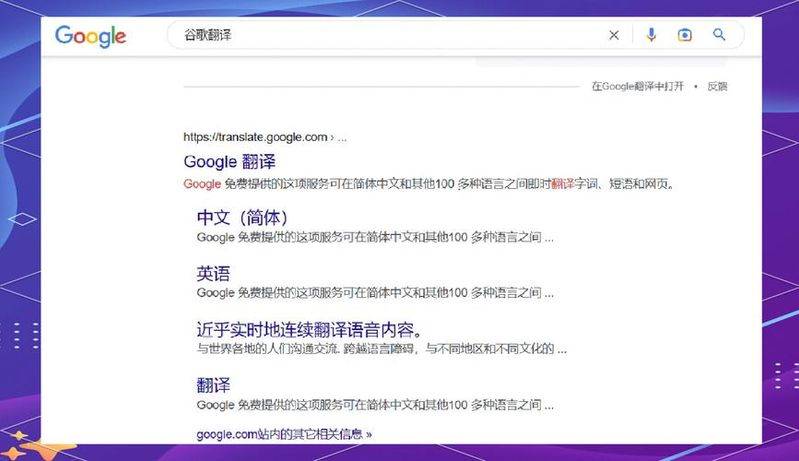Click the Google 翻译 result description text
The width and height of the screenshot is (799, 461).
[x=429, y=184]
